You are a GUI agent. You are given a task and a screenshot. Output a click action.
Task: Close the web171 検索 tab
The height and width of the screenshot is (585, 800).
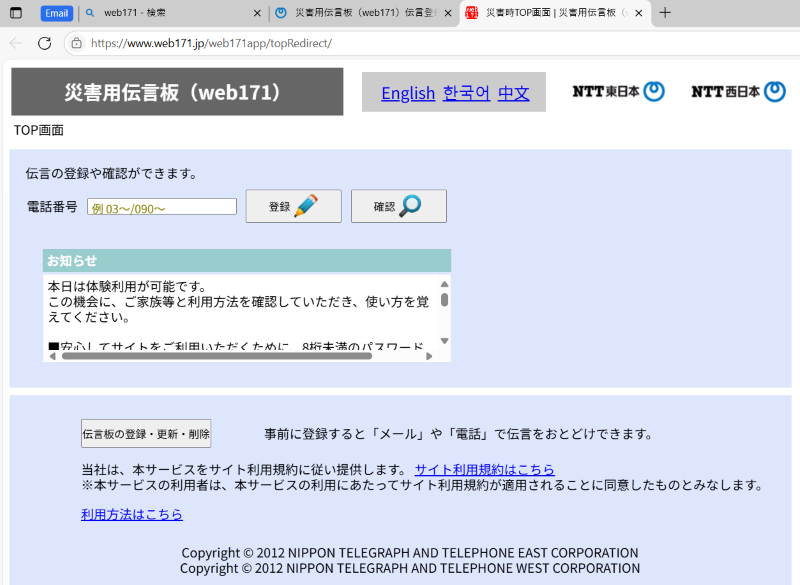click(257, 13)
